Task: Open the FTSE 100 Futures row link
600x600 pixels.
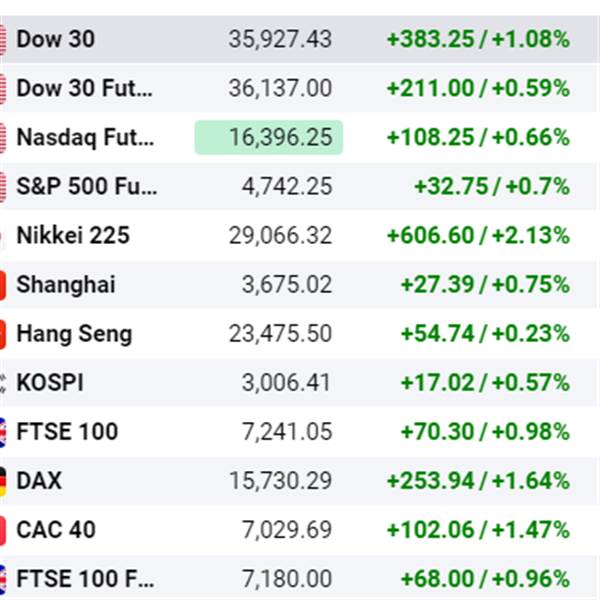Action: pos(86,579)
